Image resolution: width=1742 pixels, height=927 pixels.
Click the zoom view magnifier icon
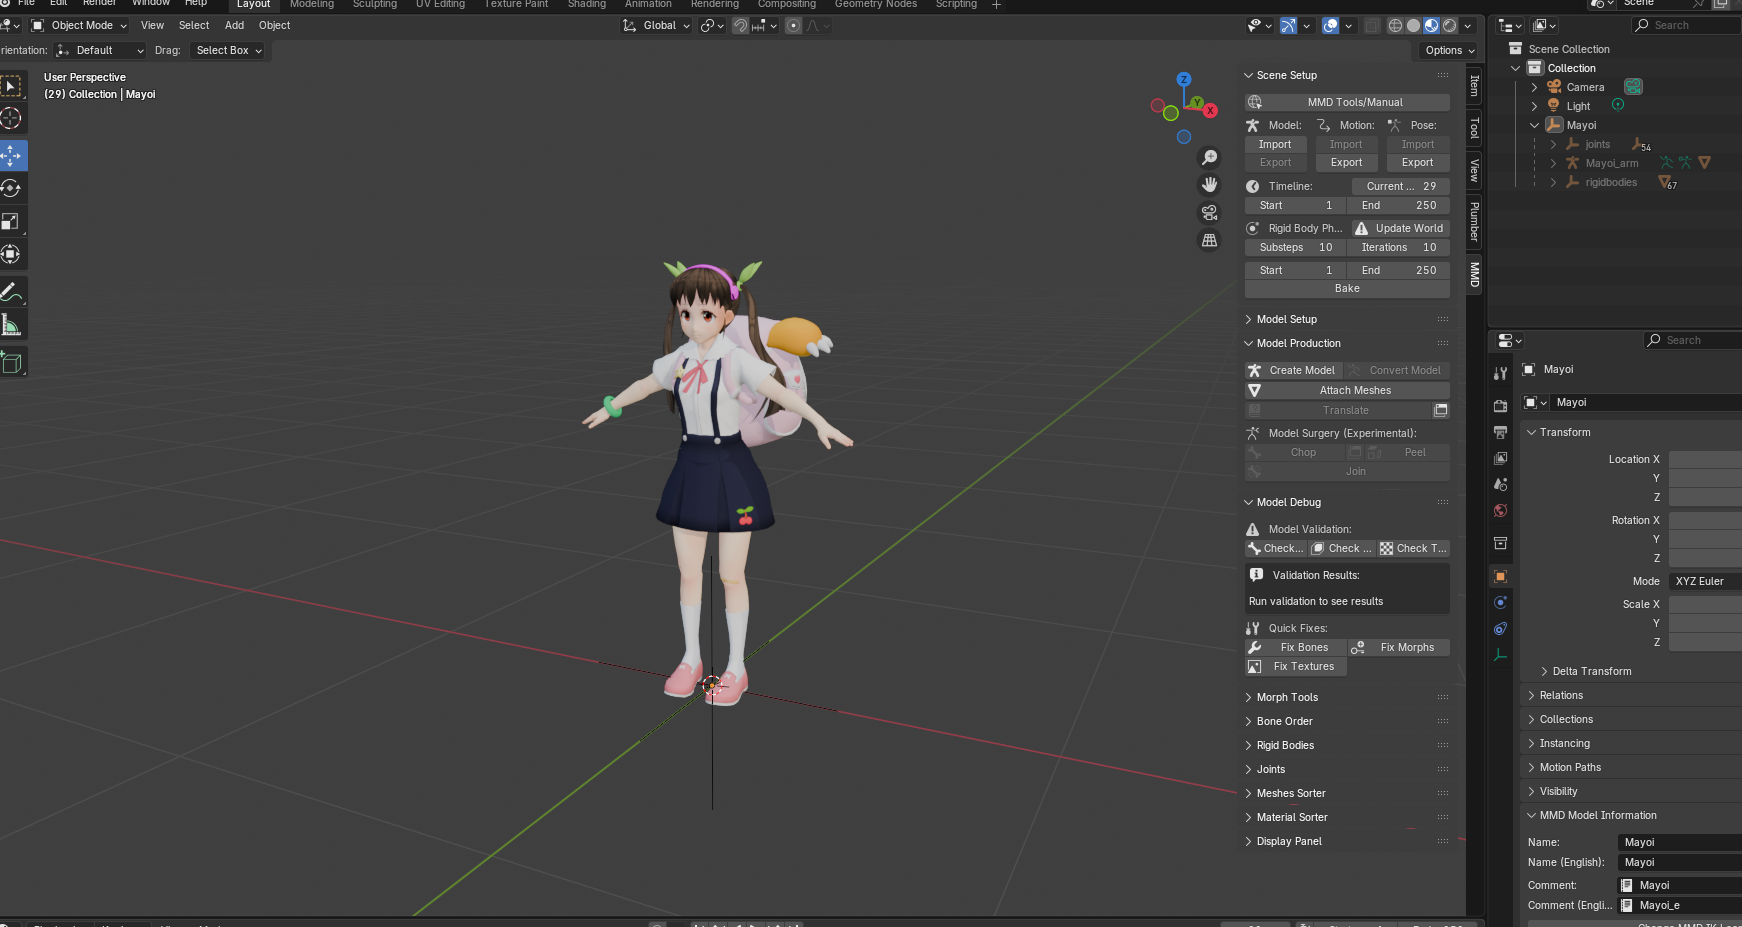coord(1209,158)
